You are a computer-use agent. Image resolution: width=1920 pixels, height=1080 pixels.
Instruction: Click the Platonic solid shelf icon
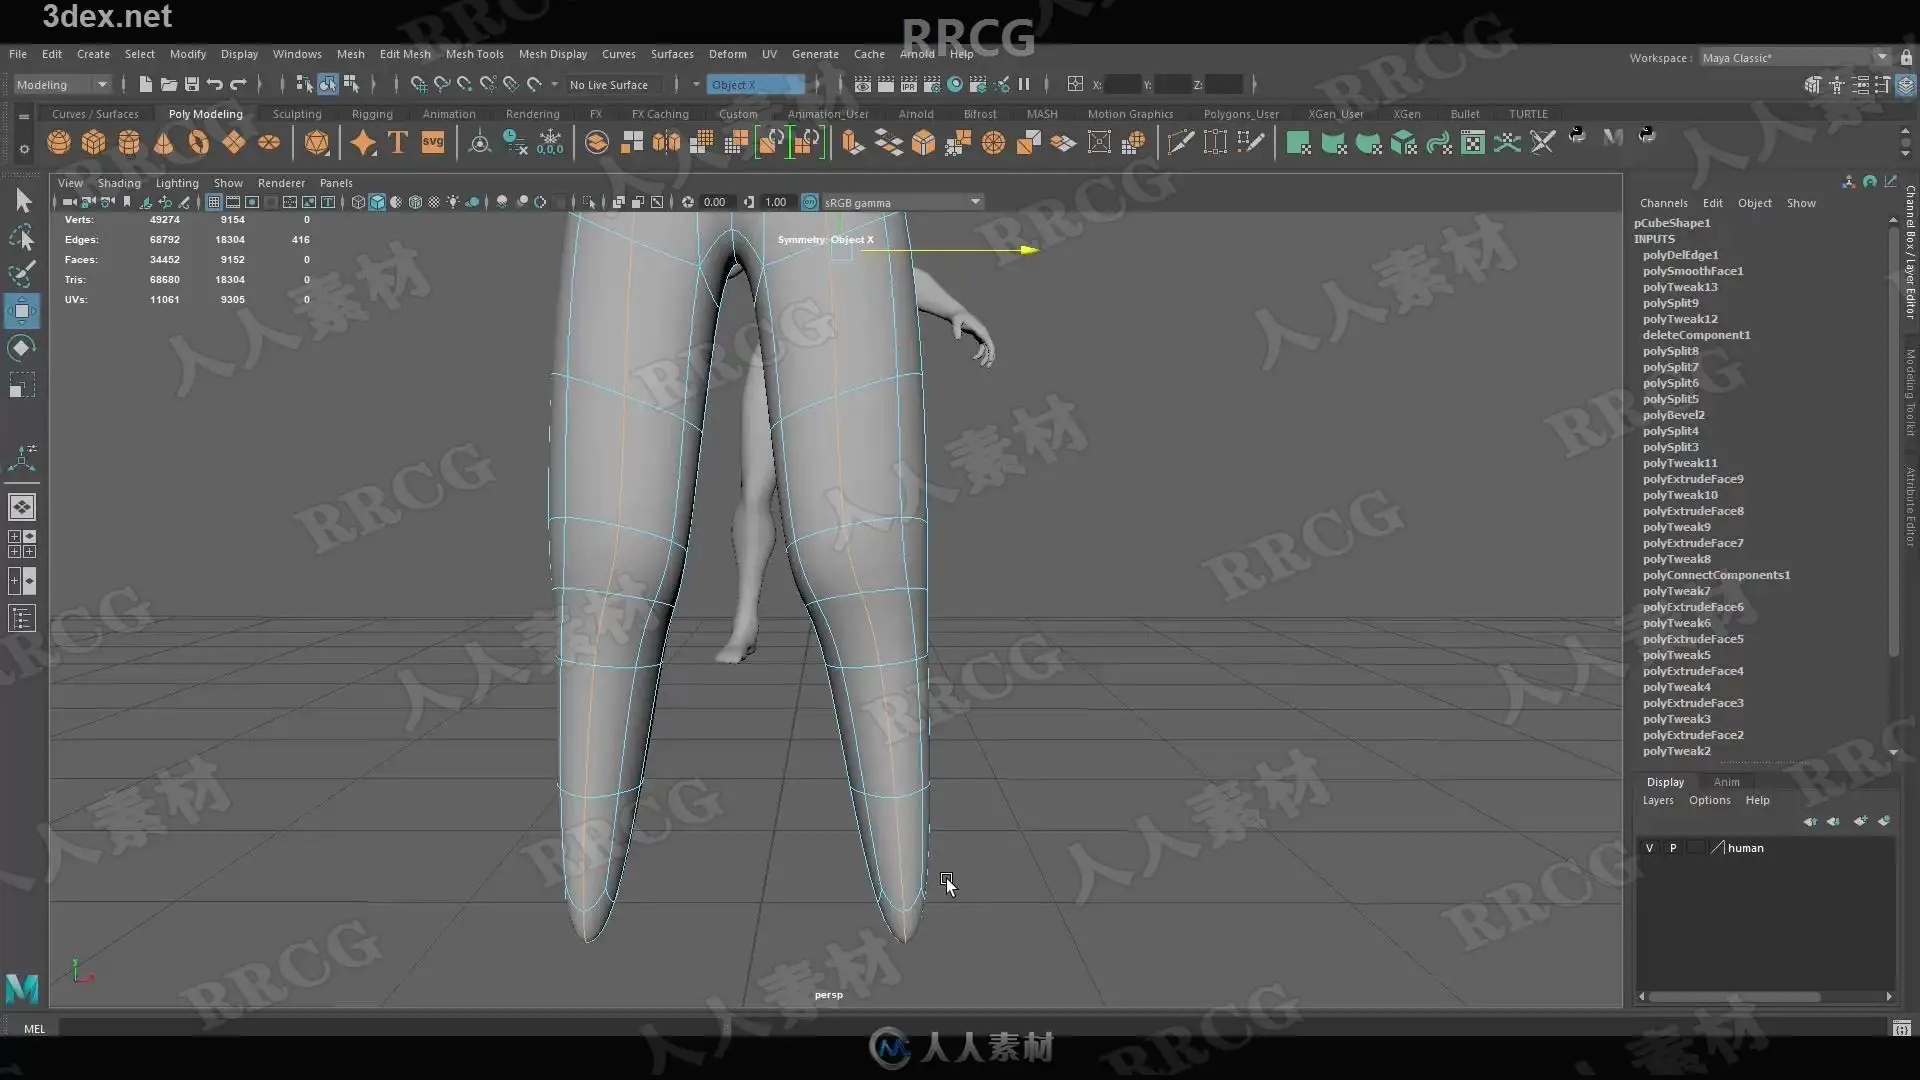tap(317, 143)
